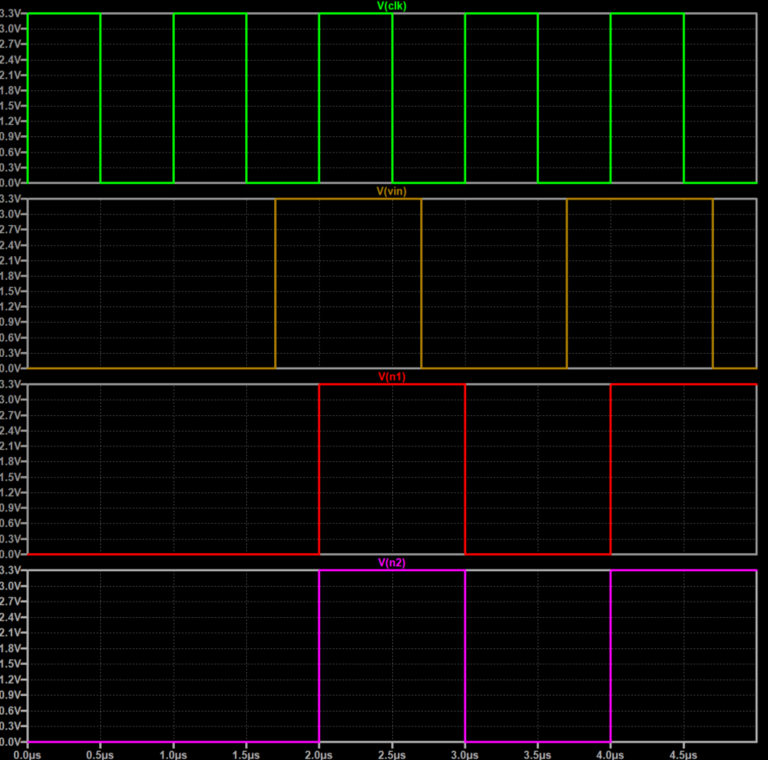The width and height of the screenshot is (768, 760).
Task: Select the 1.0µs mark on time axis
Action: click(x=173, y=751)
